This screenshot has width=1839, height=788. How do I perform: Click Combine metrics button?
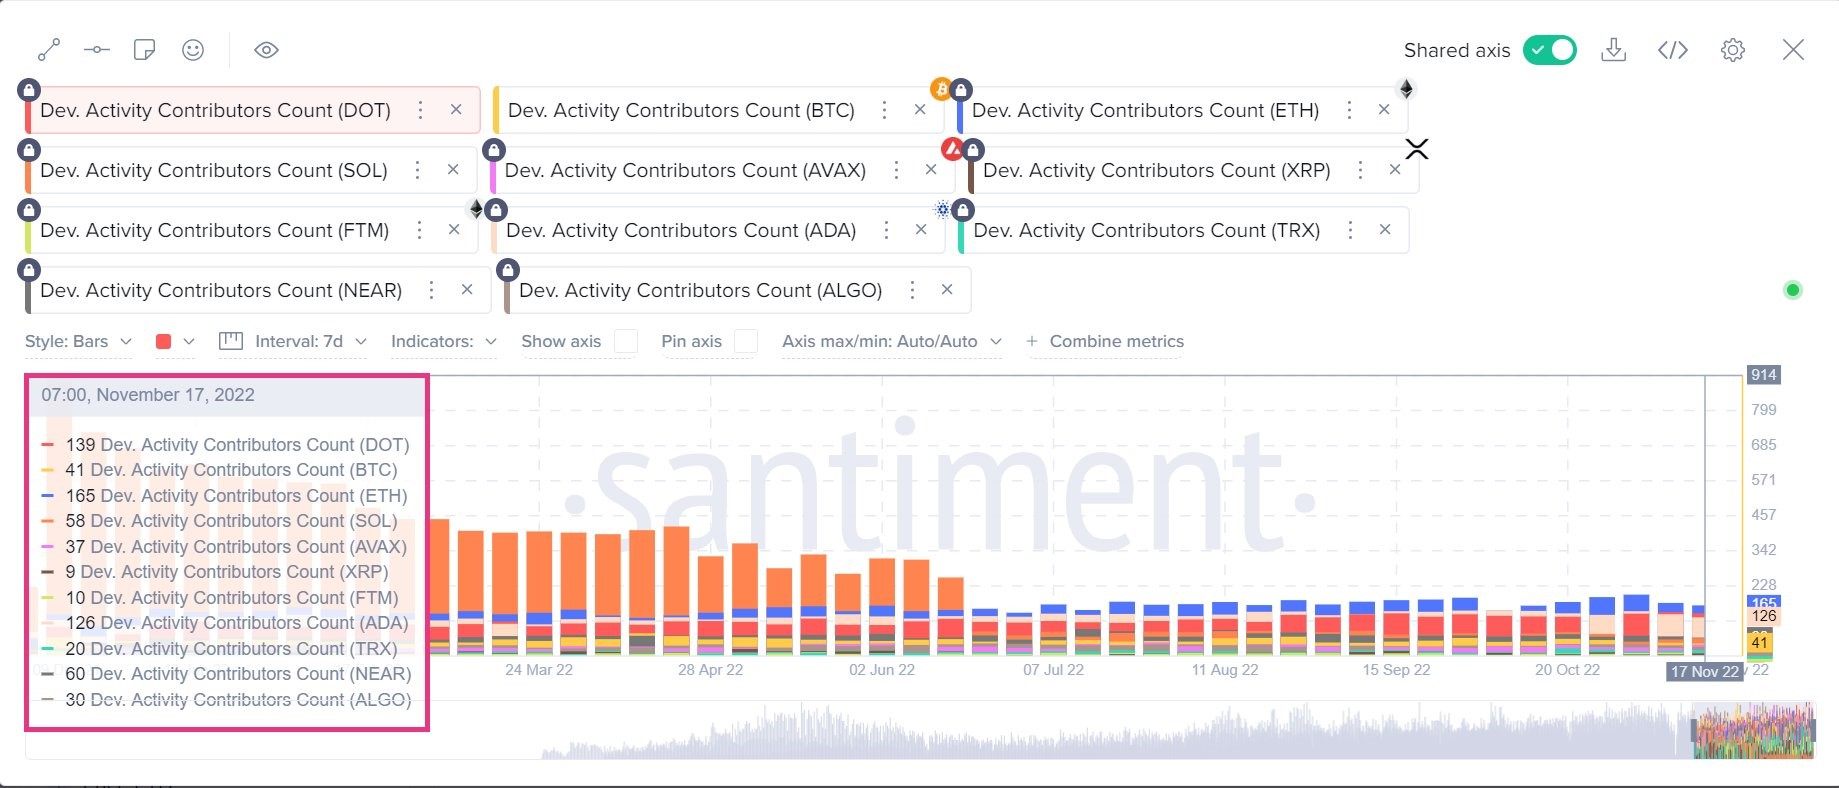1105,341
